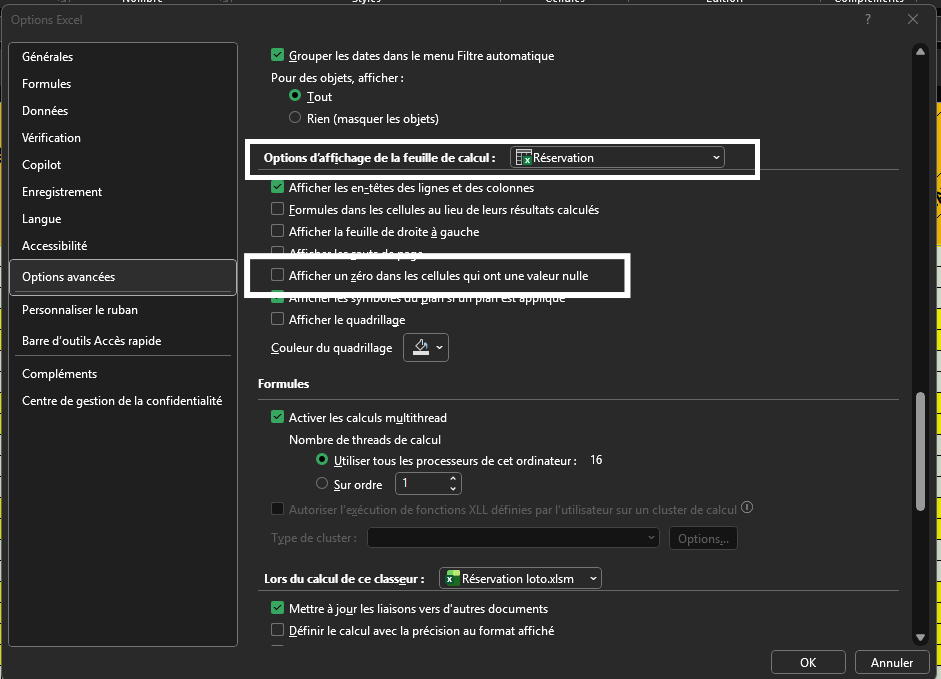Click the workbook icon beside Réservation loto.xlsm

tap(452, 578)
